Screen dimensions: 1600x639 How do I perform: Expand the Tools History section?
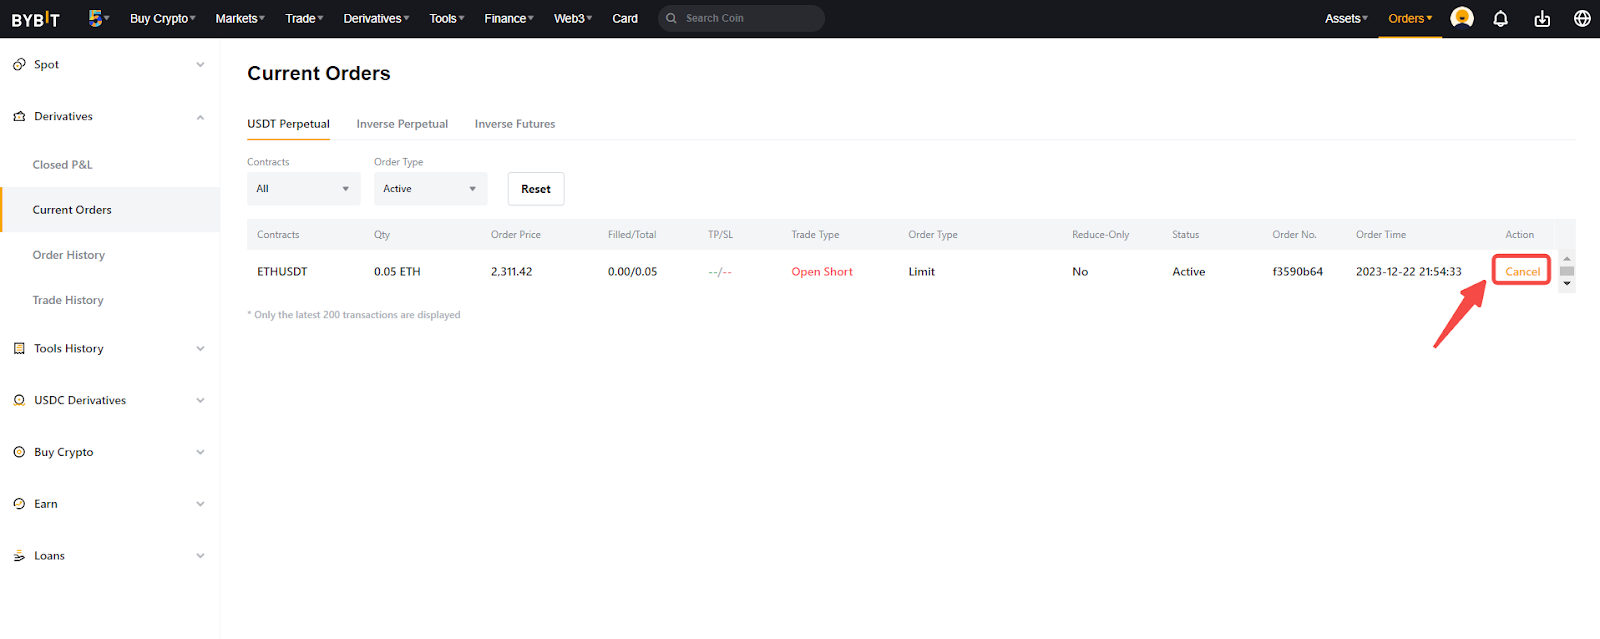[200, 349]
